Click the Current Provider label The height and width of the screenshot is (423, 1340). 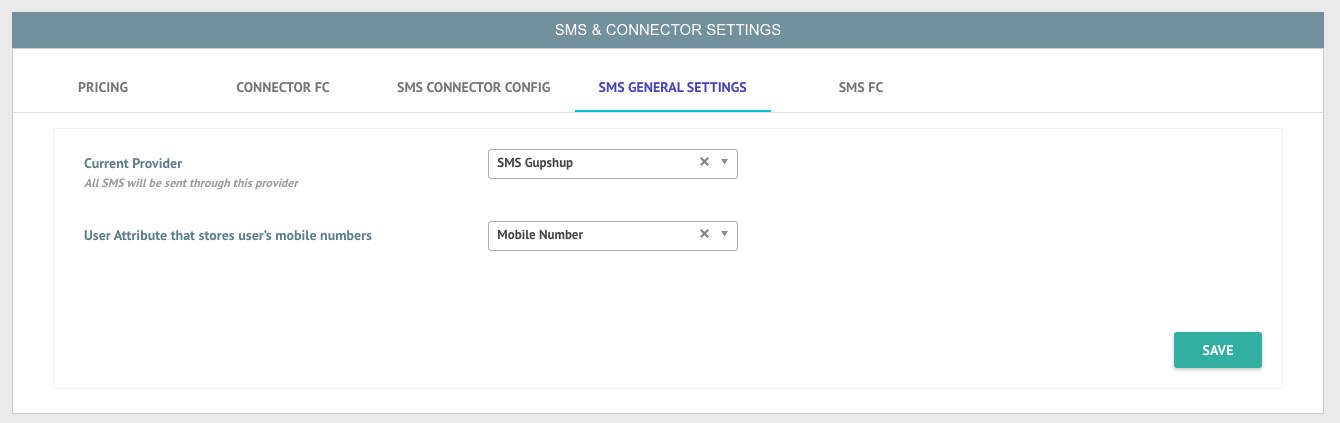pos(133,163)
